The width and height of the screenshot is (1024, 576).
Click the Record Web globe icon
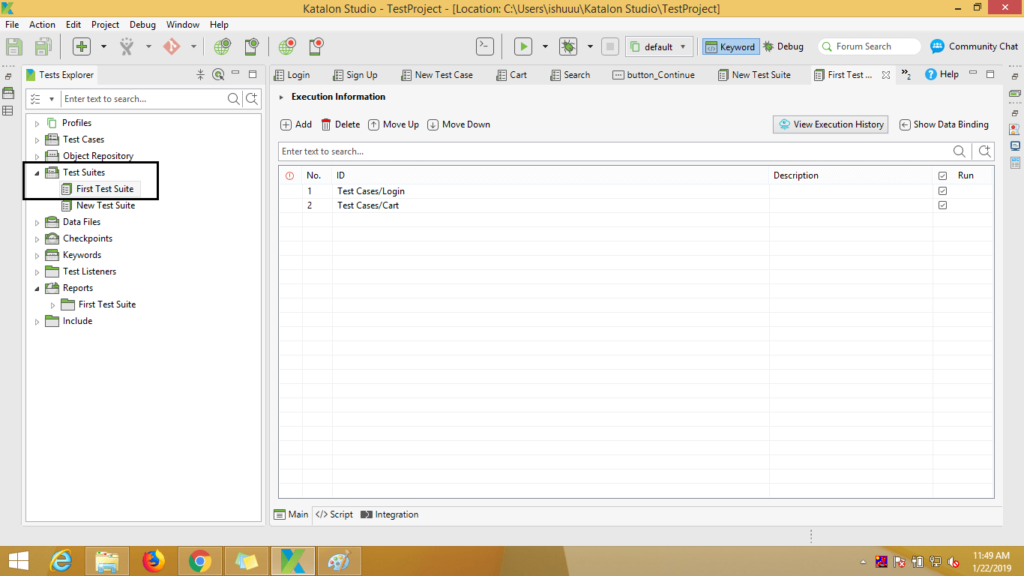click(x=287, y=46)
